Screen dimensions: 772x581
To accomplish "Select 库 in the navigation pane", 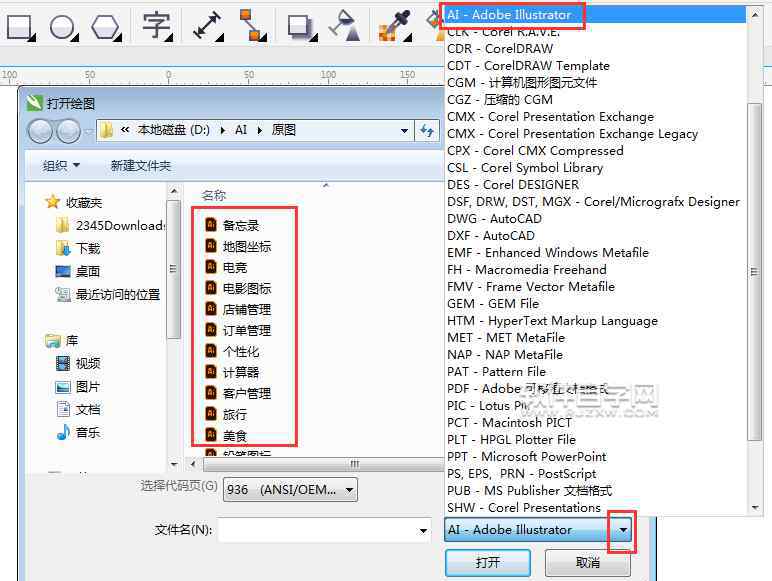I will coord(62,340).
